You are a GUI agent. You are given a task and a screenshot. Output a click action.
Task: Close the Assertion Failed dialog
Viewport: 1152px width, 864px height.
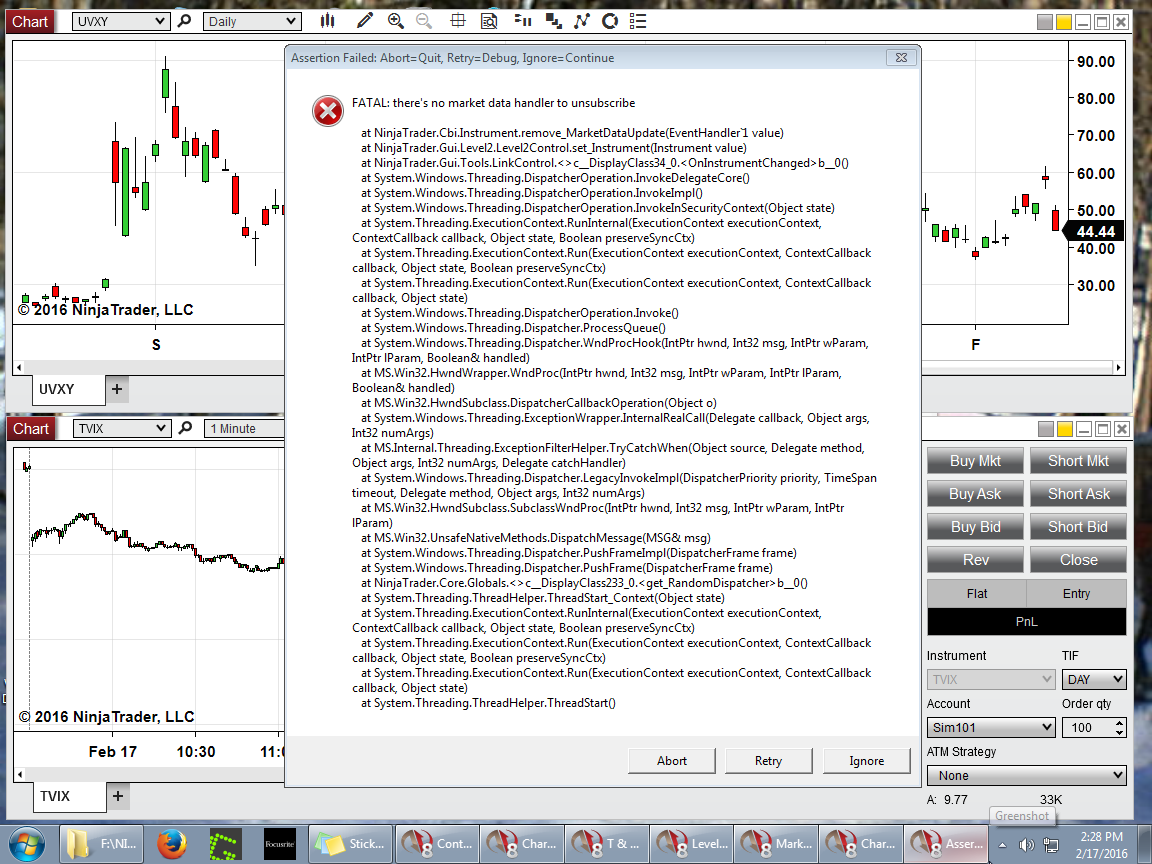pos(901,57)
